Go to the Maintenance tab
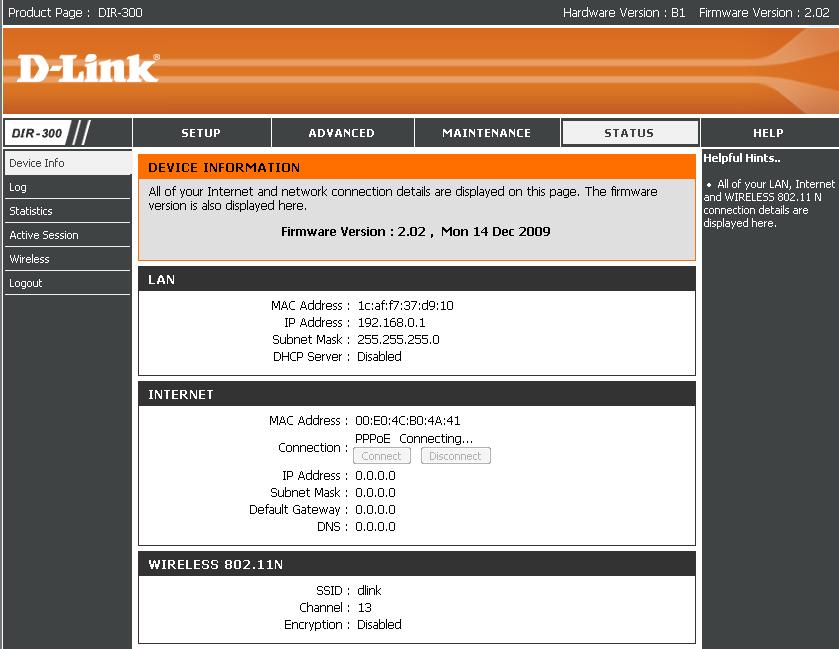839x649 pixels. [x=486, y=133]
